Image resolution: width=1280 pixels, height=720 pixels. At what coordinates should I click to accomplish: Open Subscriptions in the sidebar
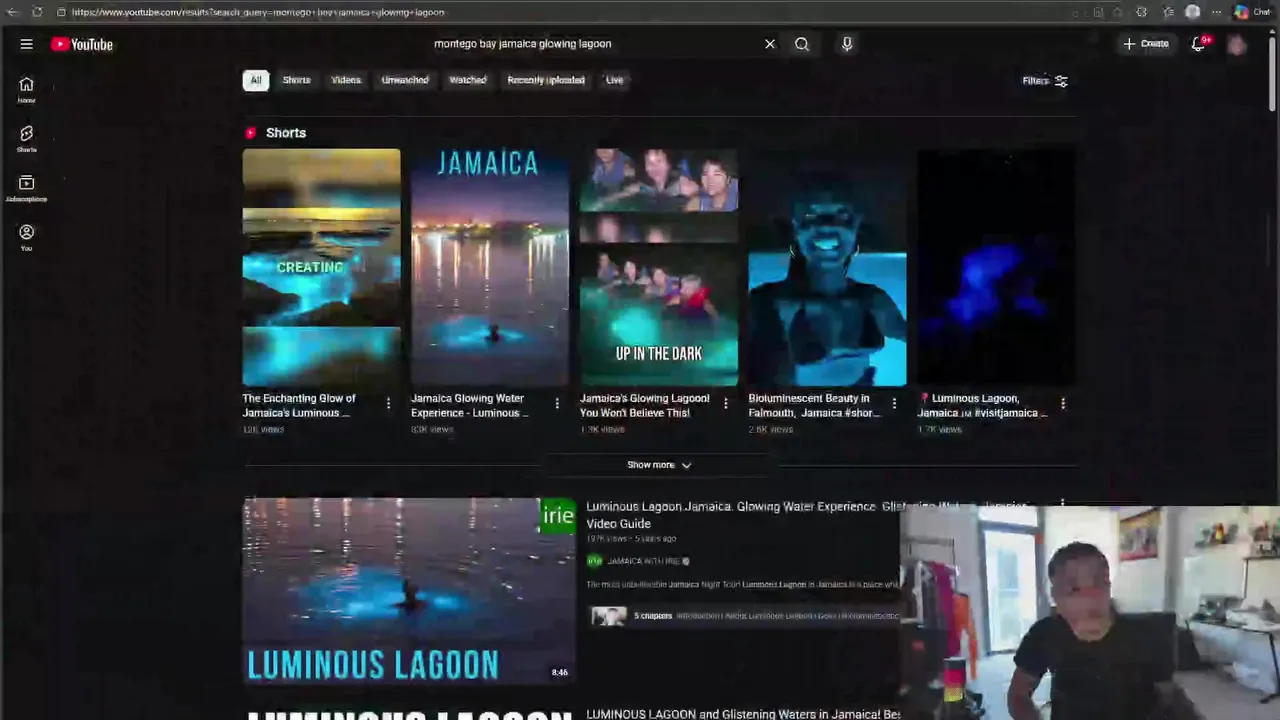pos(26,188)
